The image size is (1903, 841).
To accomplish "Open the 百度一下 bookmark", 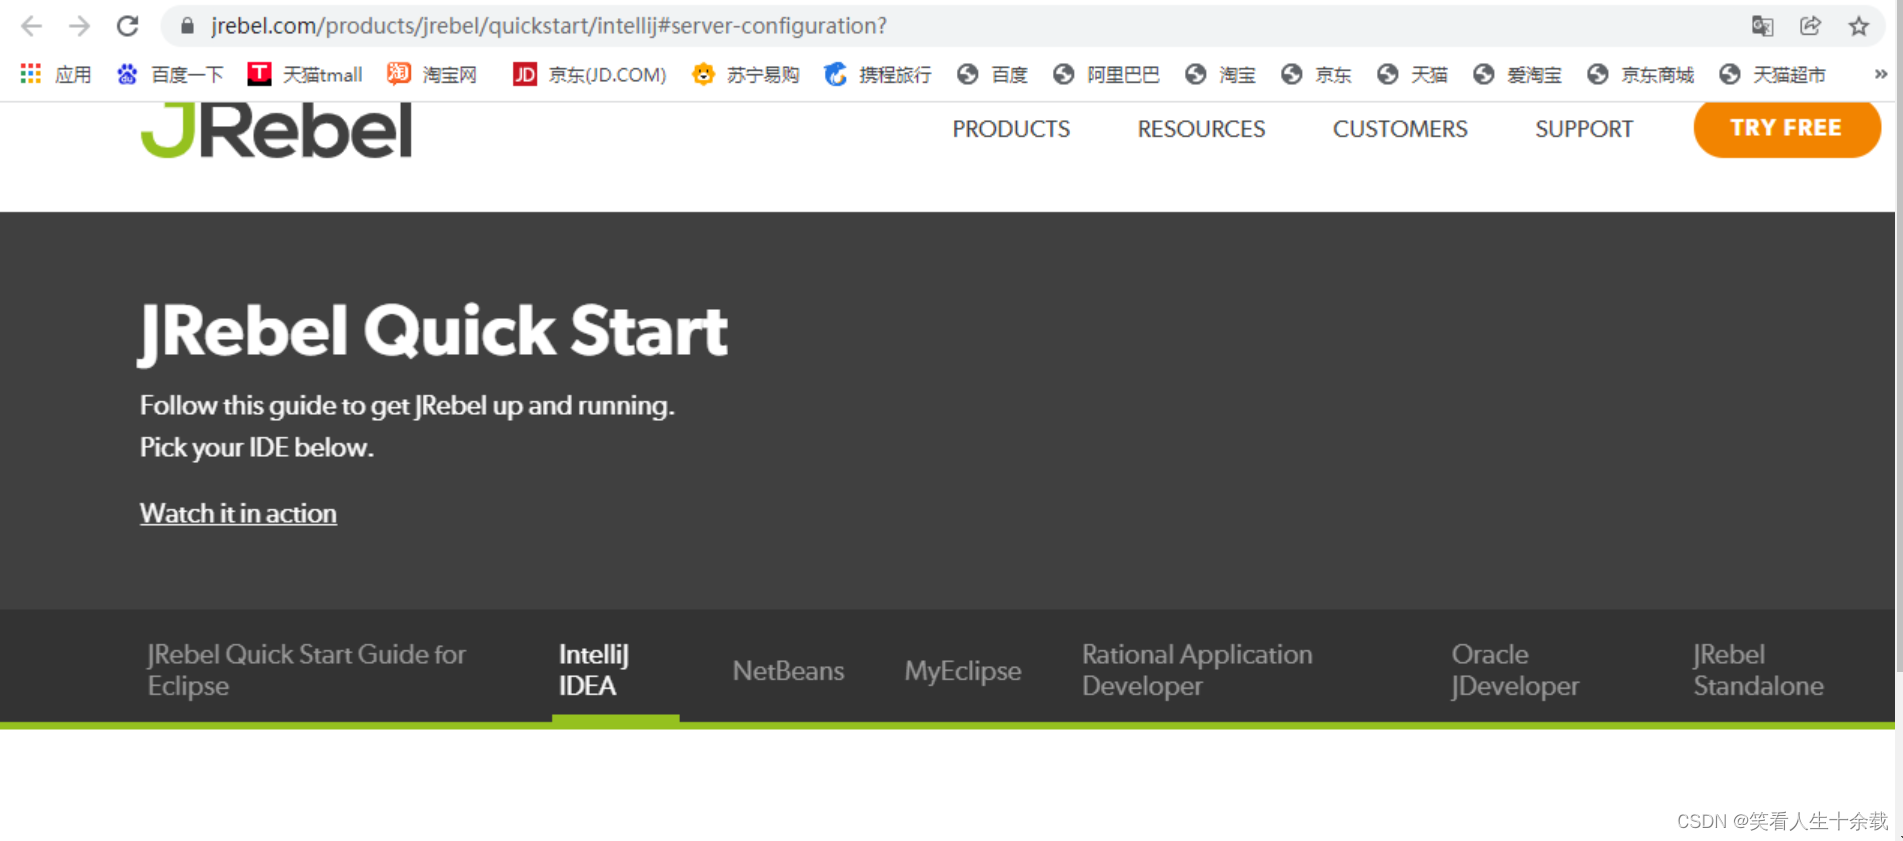I will click(170, 74).
